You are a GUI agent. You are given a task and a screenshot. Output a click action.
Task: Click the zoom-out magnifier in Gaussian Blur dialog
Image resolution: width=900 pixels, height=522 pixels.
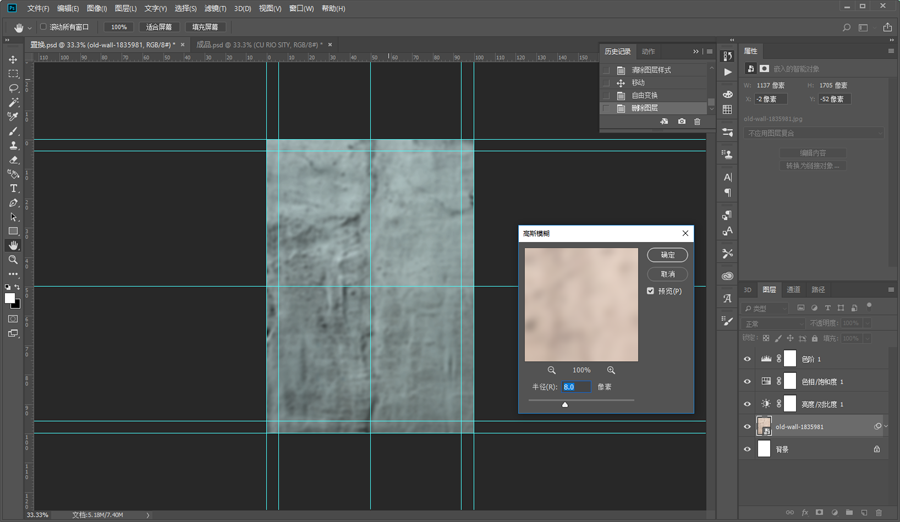(551, 370)
